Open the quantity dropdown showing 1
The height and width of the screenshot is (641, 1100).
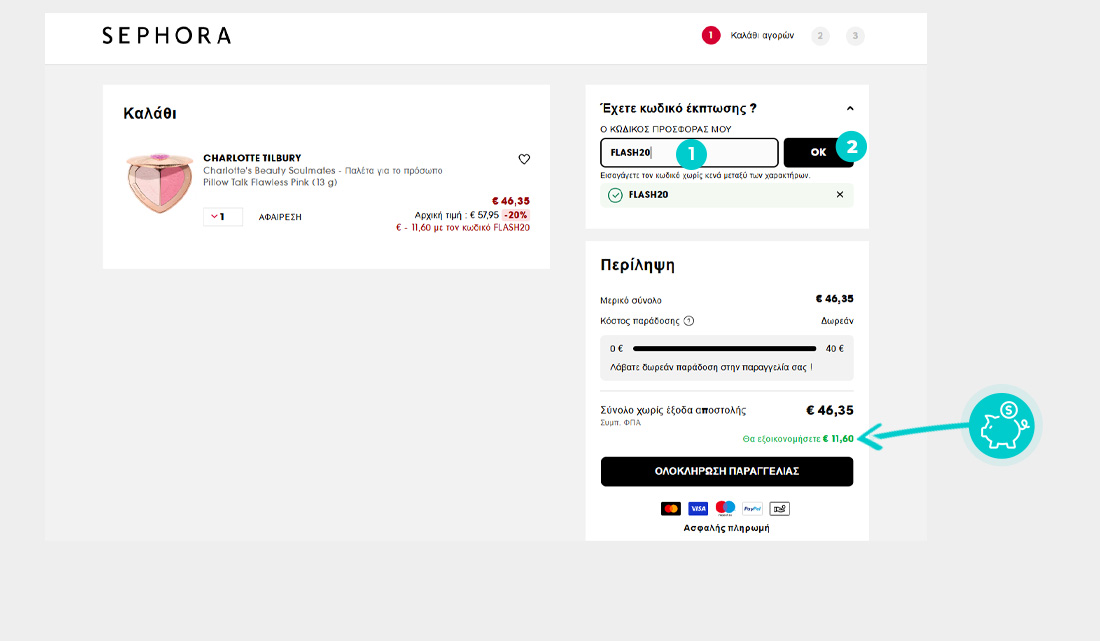coord(222,217)
